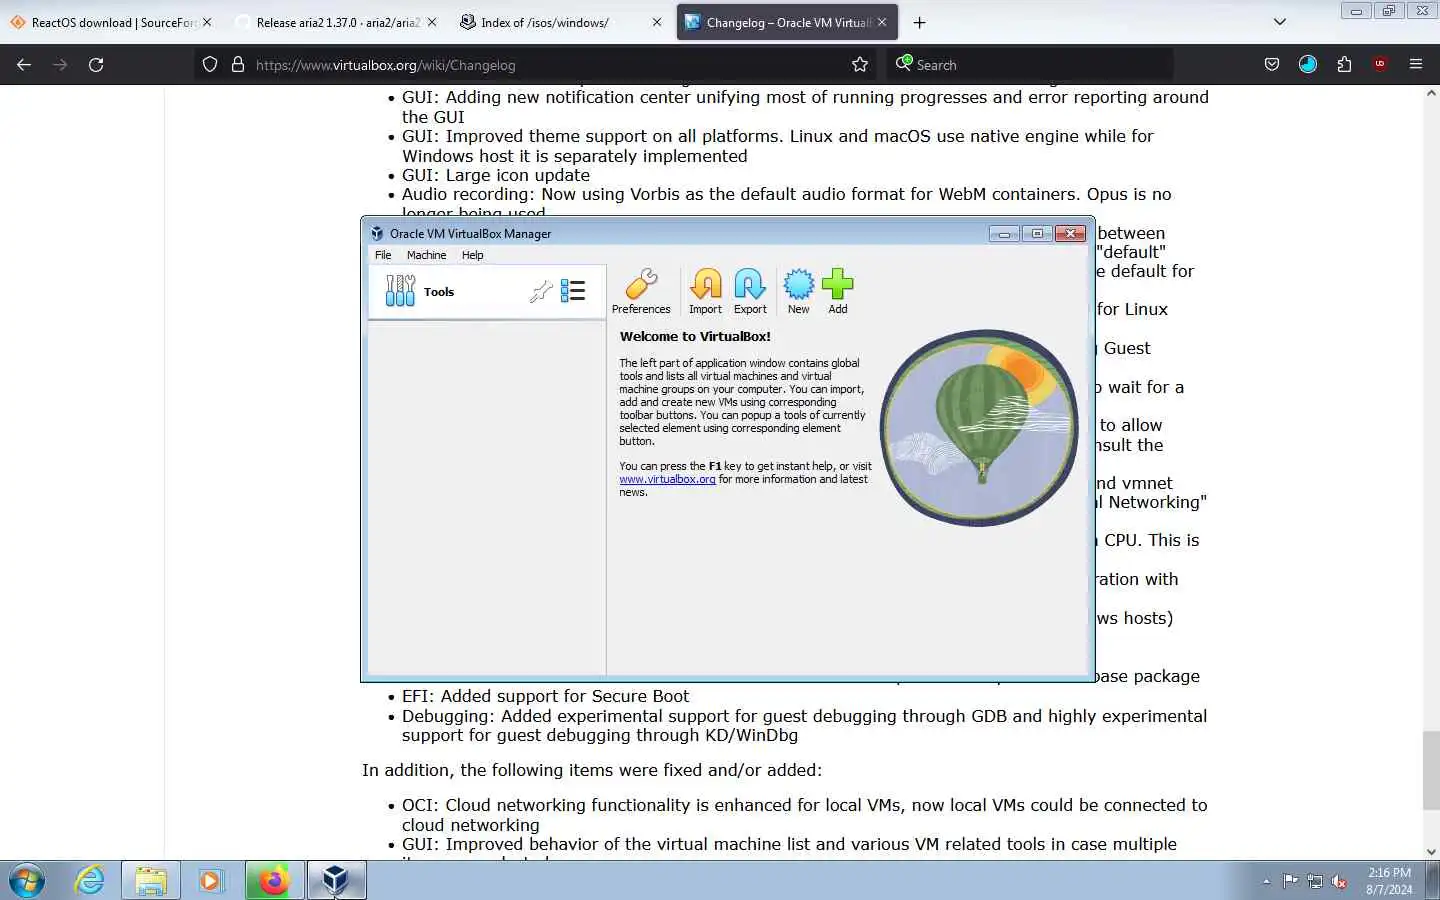
Task: Open the Extensions puzzle icon
Action: [1344, 65]
